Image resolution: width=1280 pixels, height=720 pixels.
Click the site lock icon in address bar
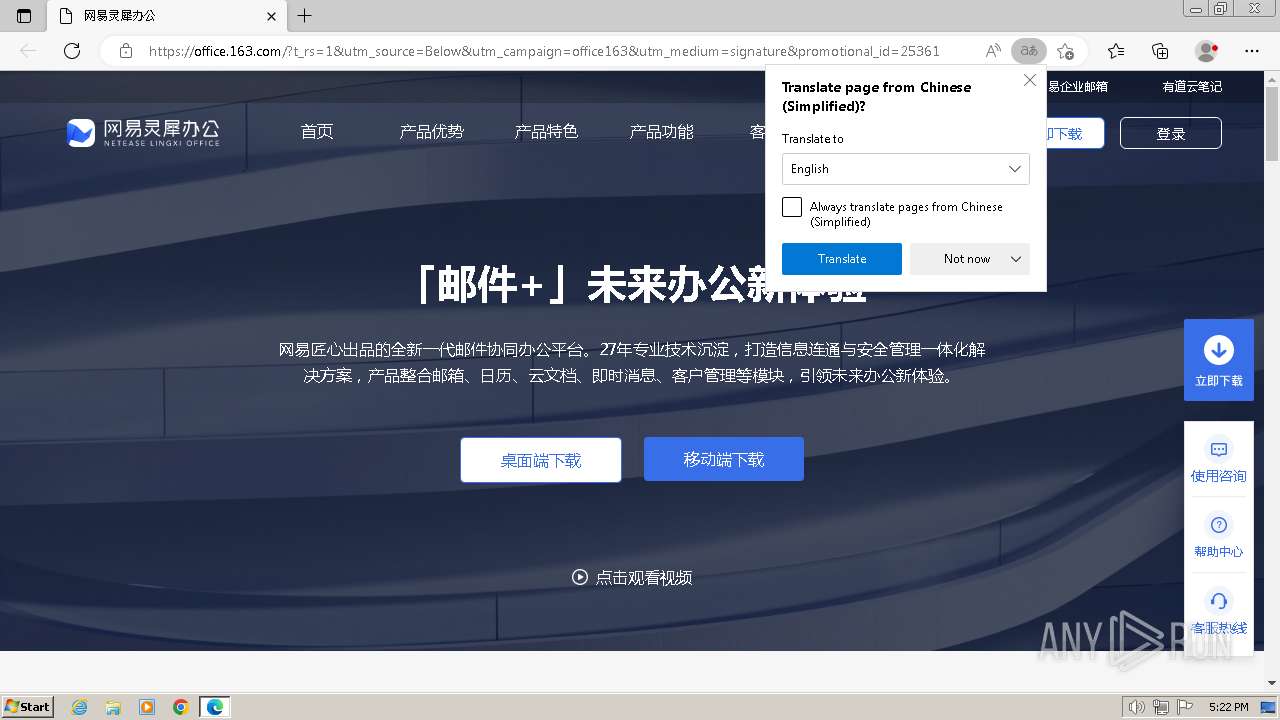[126, 51]
